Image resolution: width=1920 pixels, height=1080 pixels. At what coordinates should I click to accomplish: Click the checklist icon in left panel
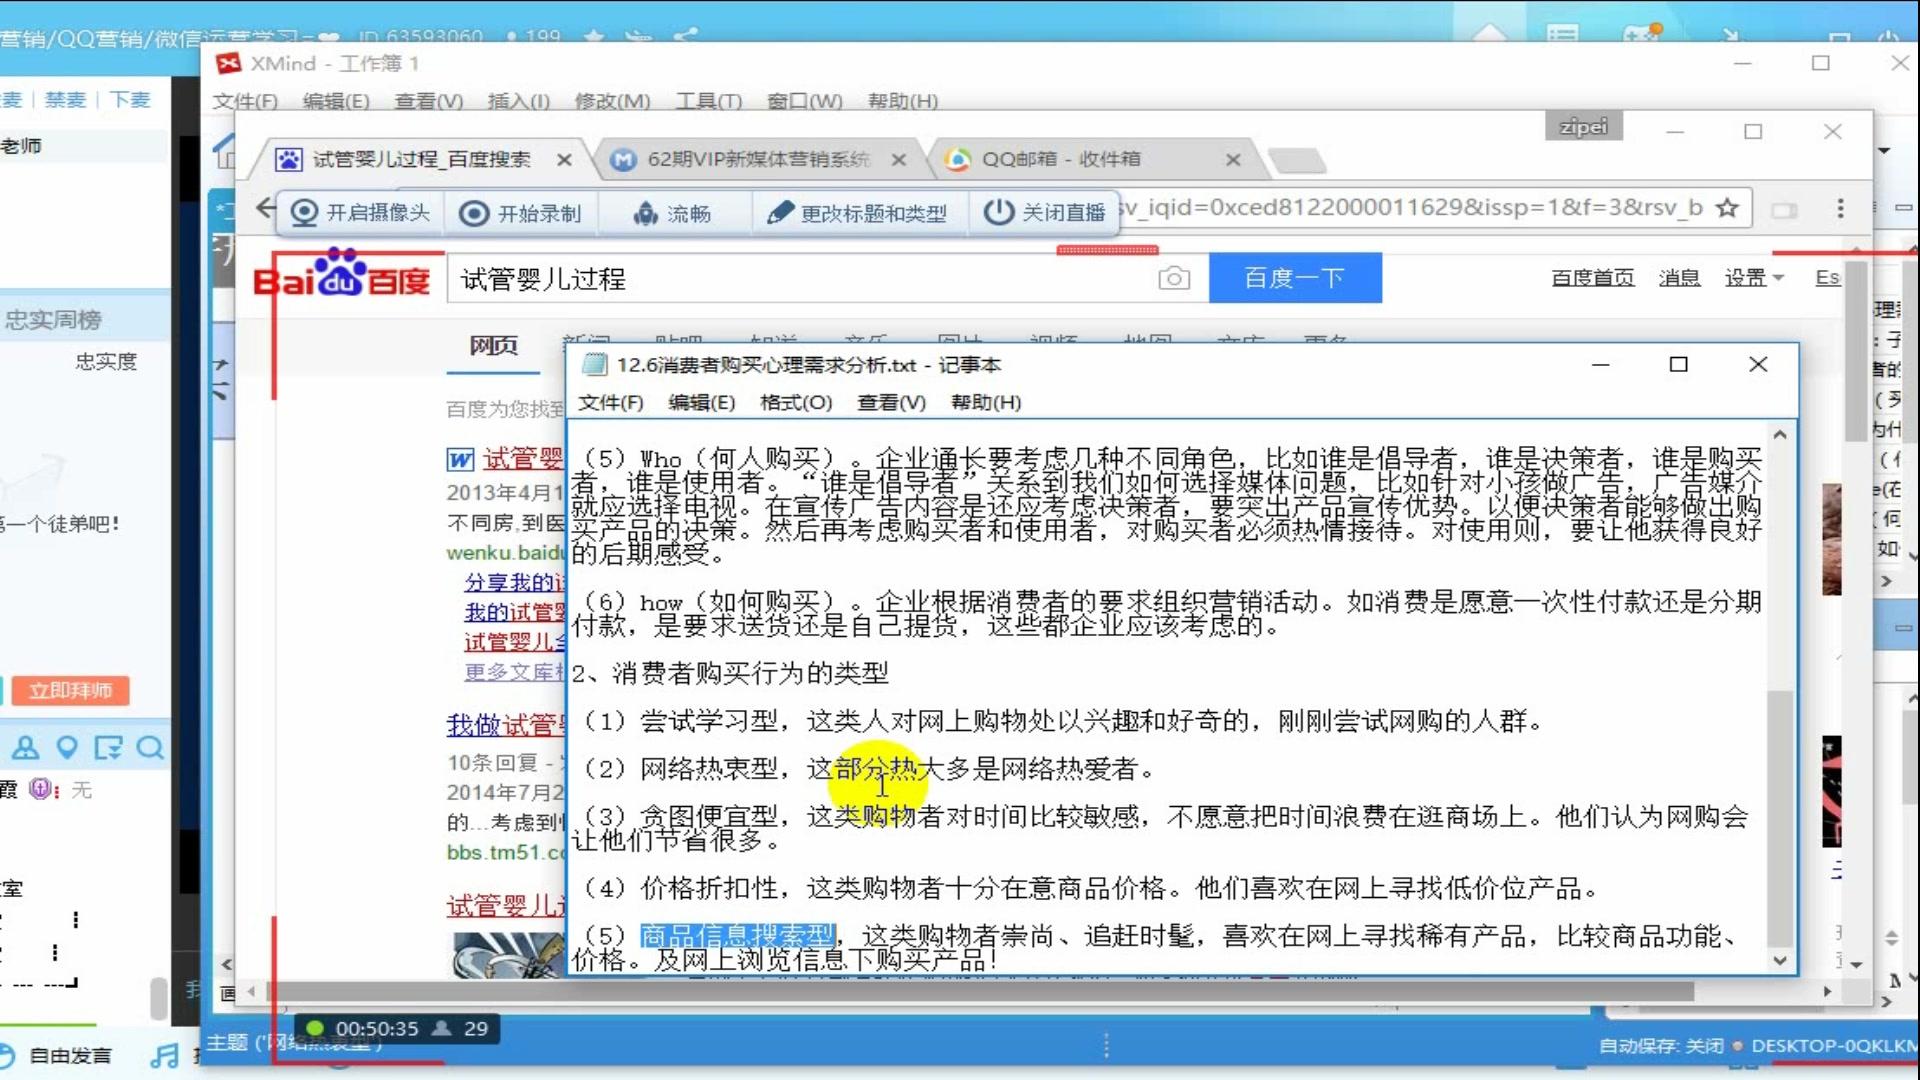pos(108,748)
